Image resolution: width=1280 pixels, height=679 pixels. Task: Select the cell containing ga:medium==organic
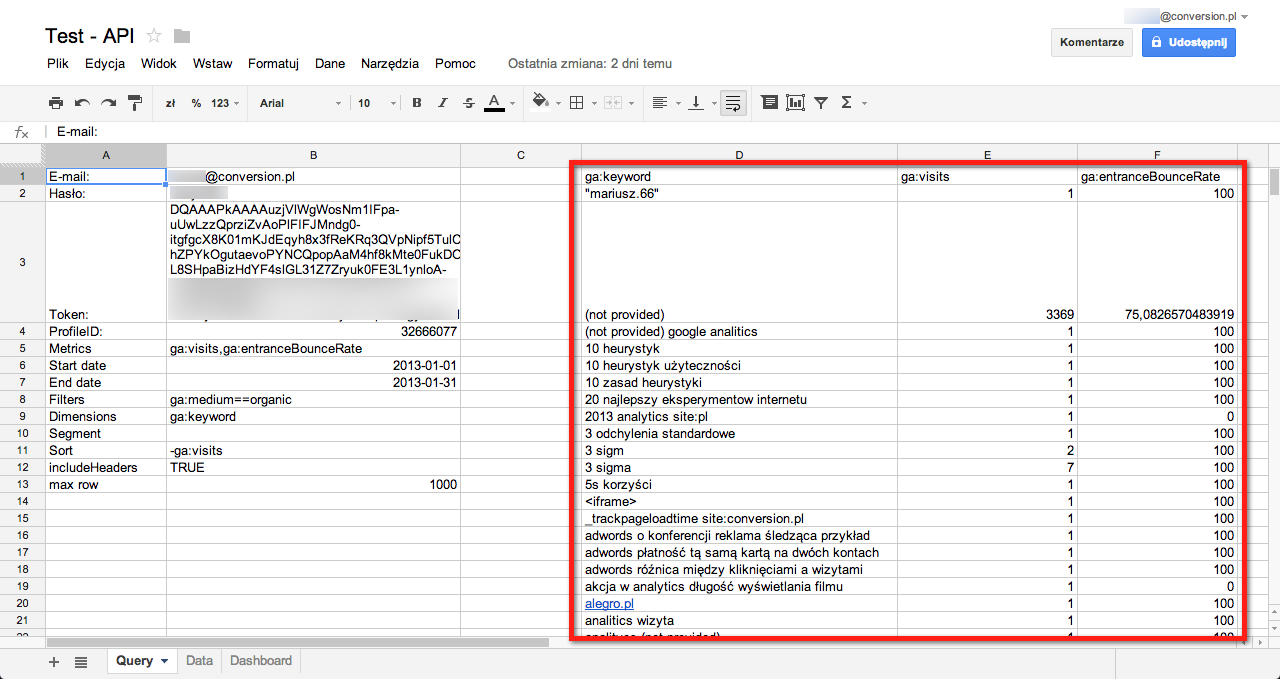pyautogui.click(x=313, y=400)
